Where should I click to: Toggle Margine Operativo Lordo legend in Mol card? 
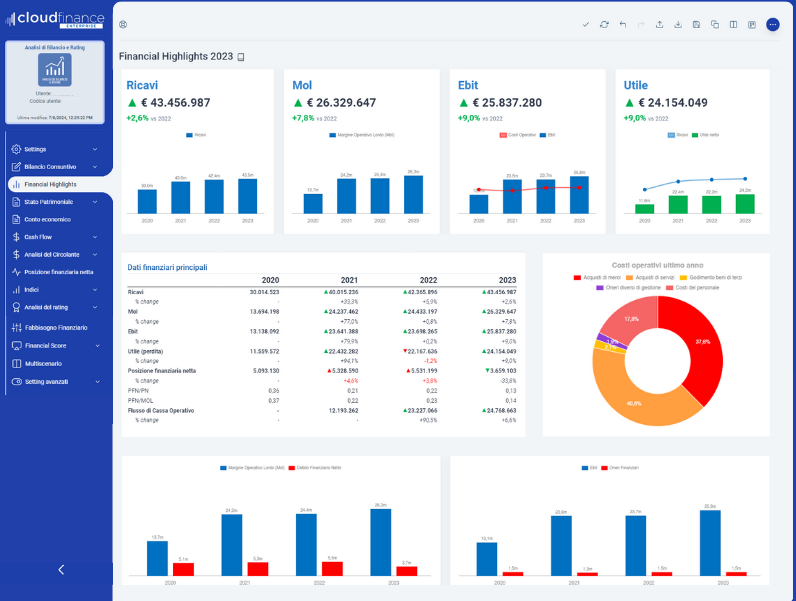click(361, 135)
